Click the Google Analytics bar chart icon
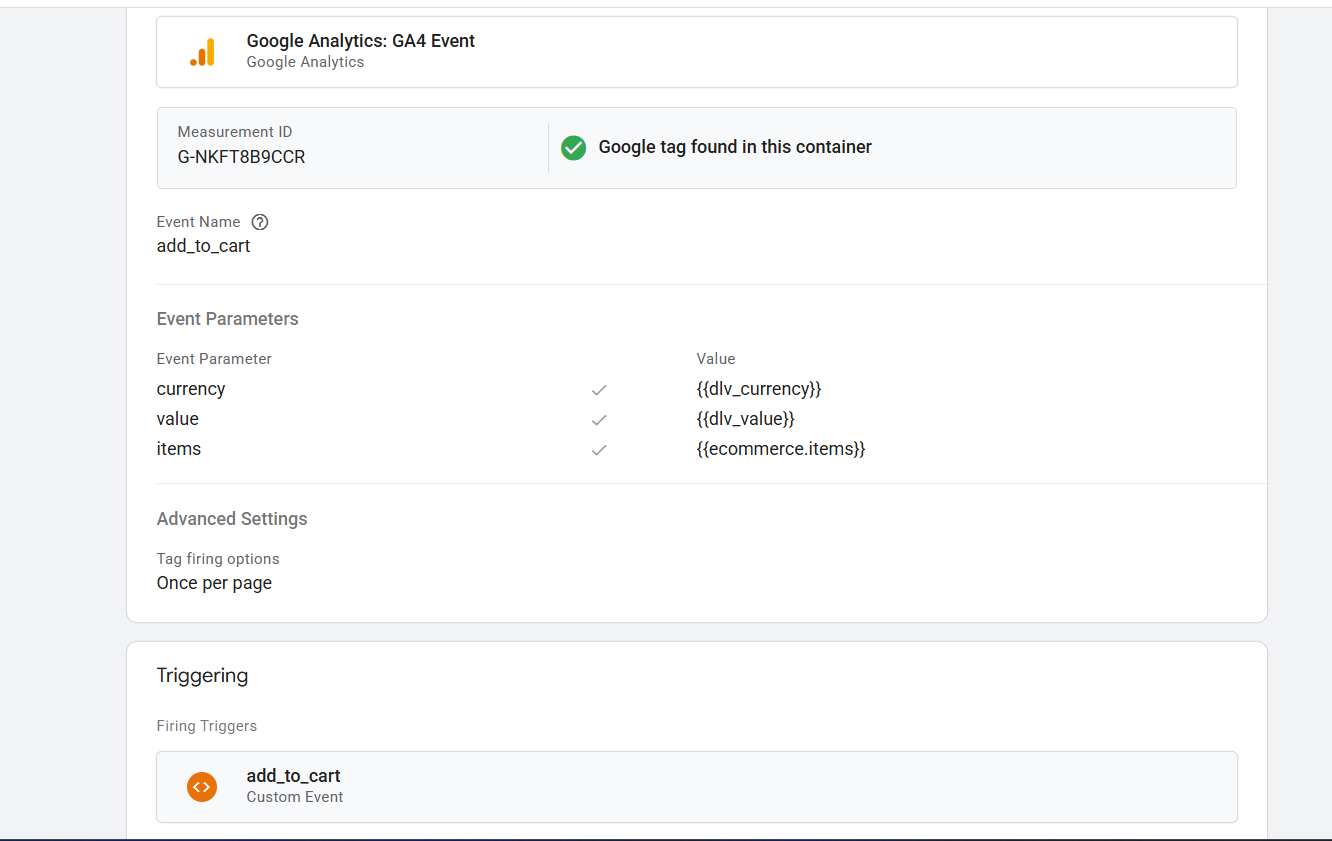1332x841 pixels. pyautogui.click(x=202, y=52)
